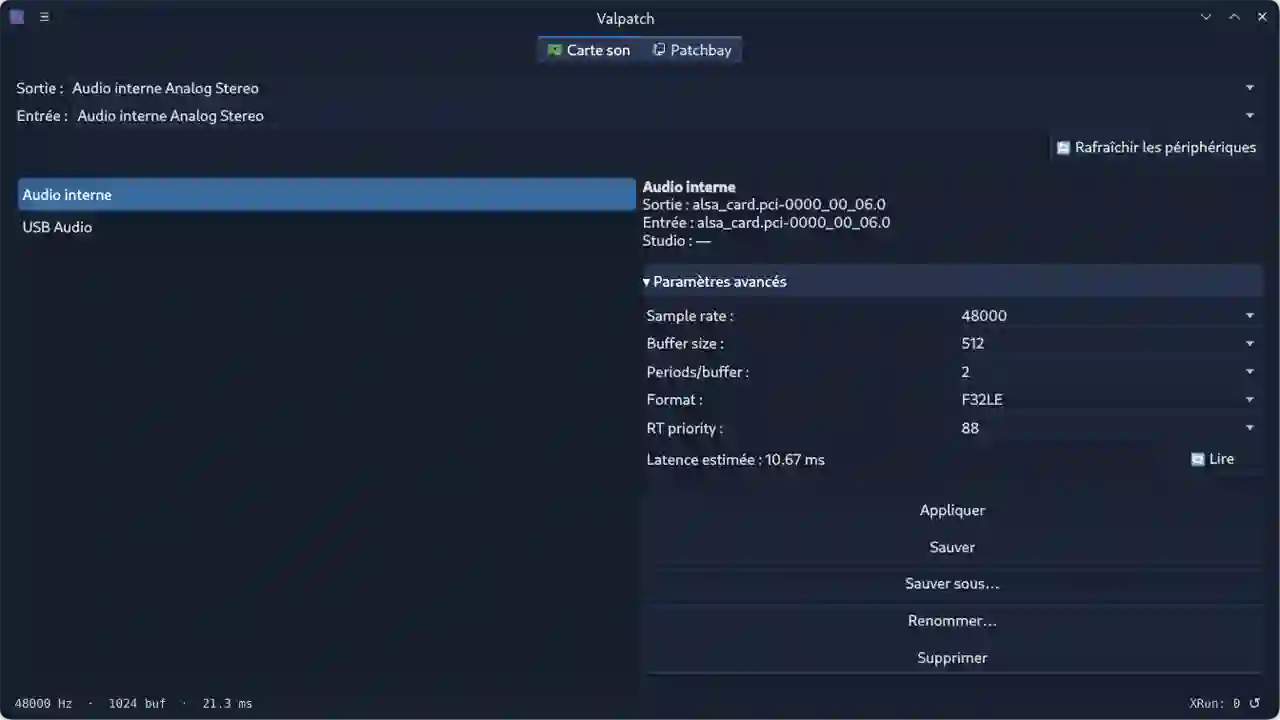The width and height of the screenshot is (1280, 720).
Task: Click the Supprimer button
Action: pos(953,658)
